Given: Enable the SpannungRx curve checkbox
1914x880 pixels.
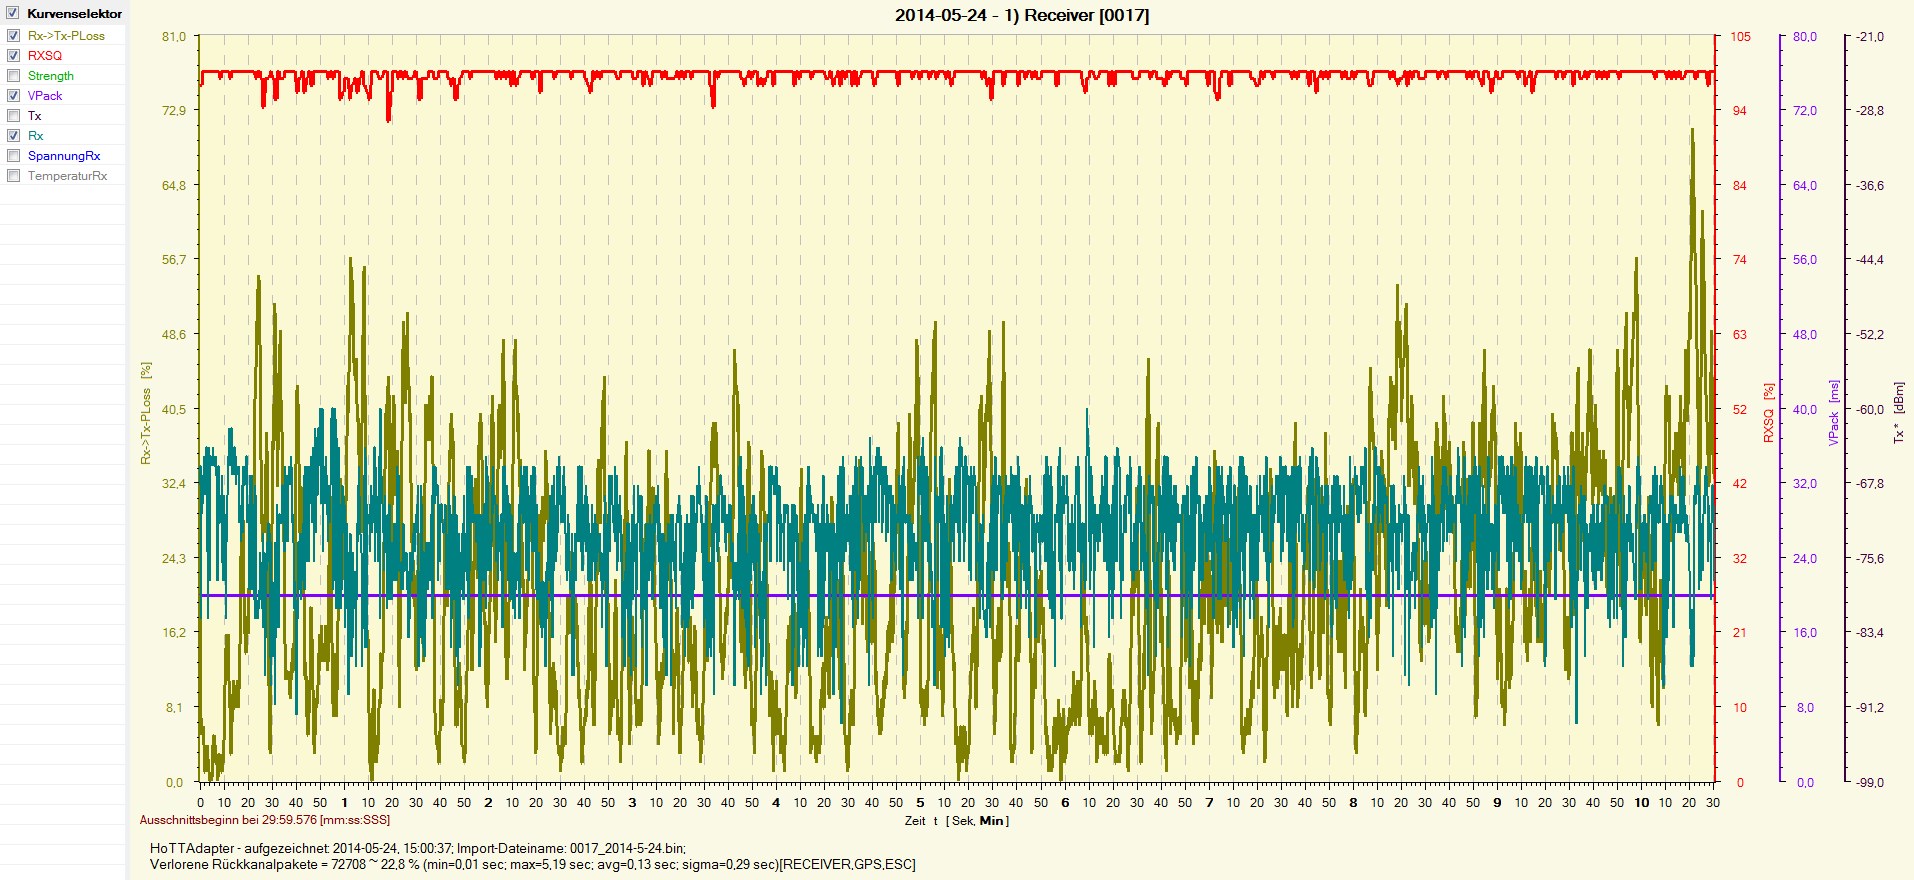Looking at the screenshot, I should click(x=14, y=156).
